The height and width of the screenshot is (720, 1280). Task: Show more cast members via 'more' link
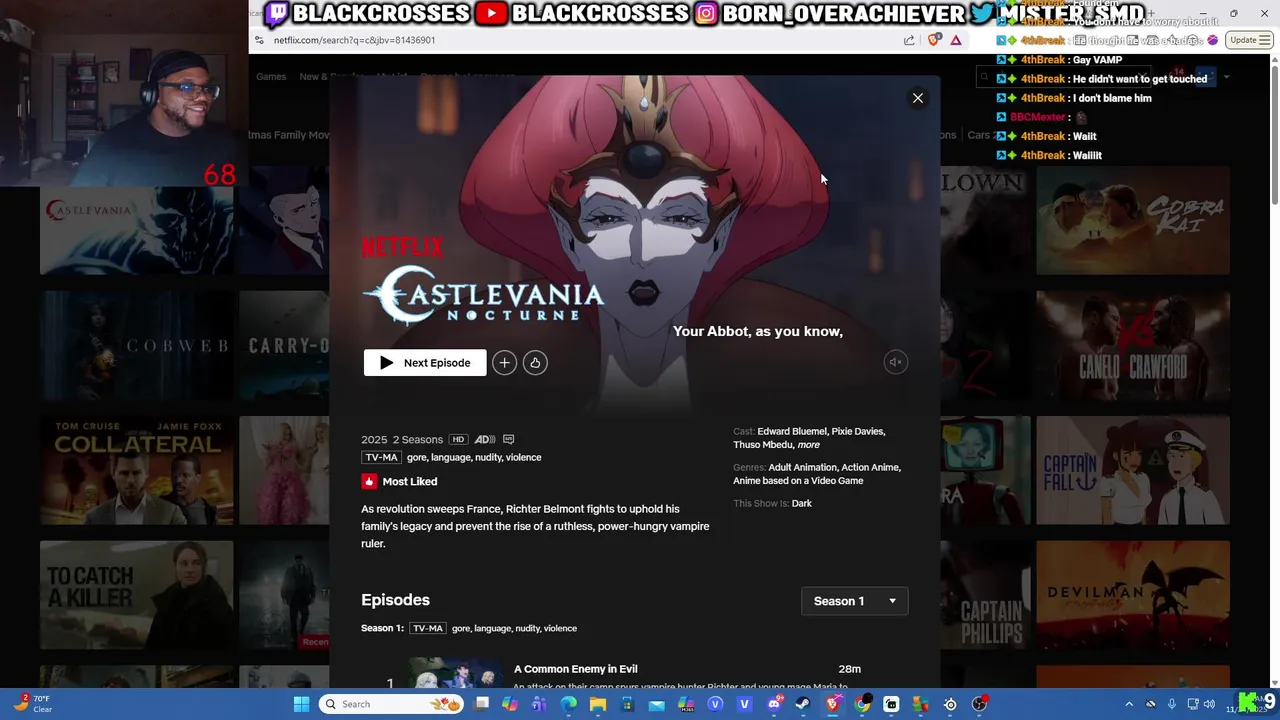tap(808, 445)
